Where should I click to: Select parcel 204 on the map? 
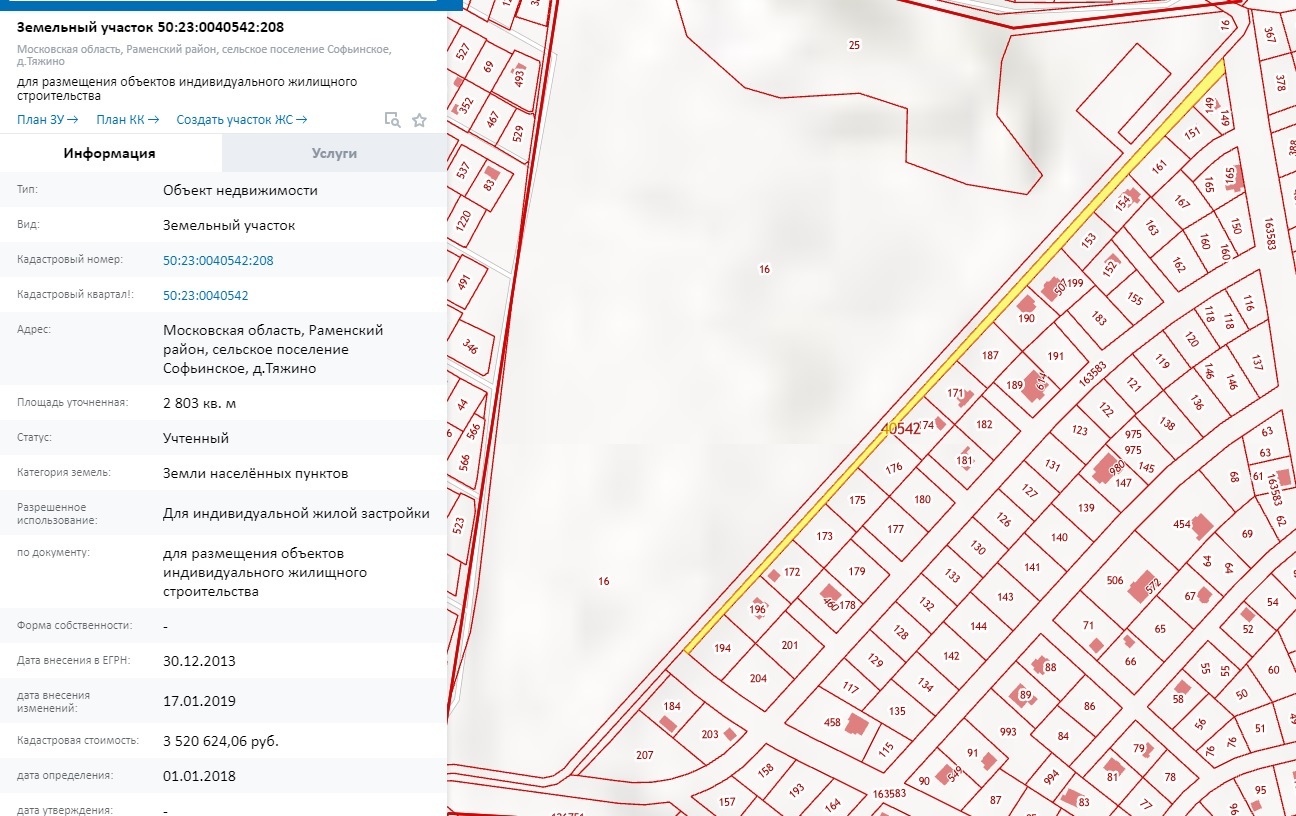[758, 678]
